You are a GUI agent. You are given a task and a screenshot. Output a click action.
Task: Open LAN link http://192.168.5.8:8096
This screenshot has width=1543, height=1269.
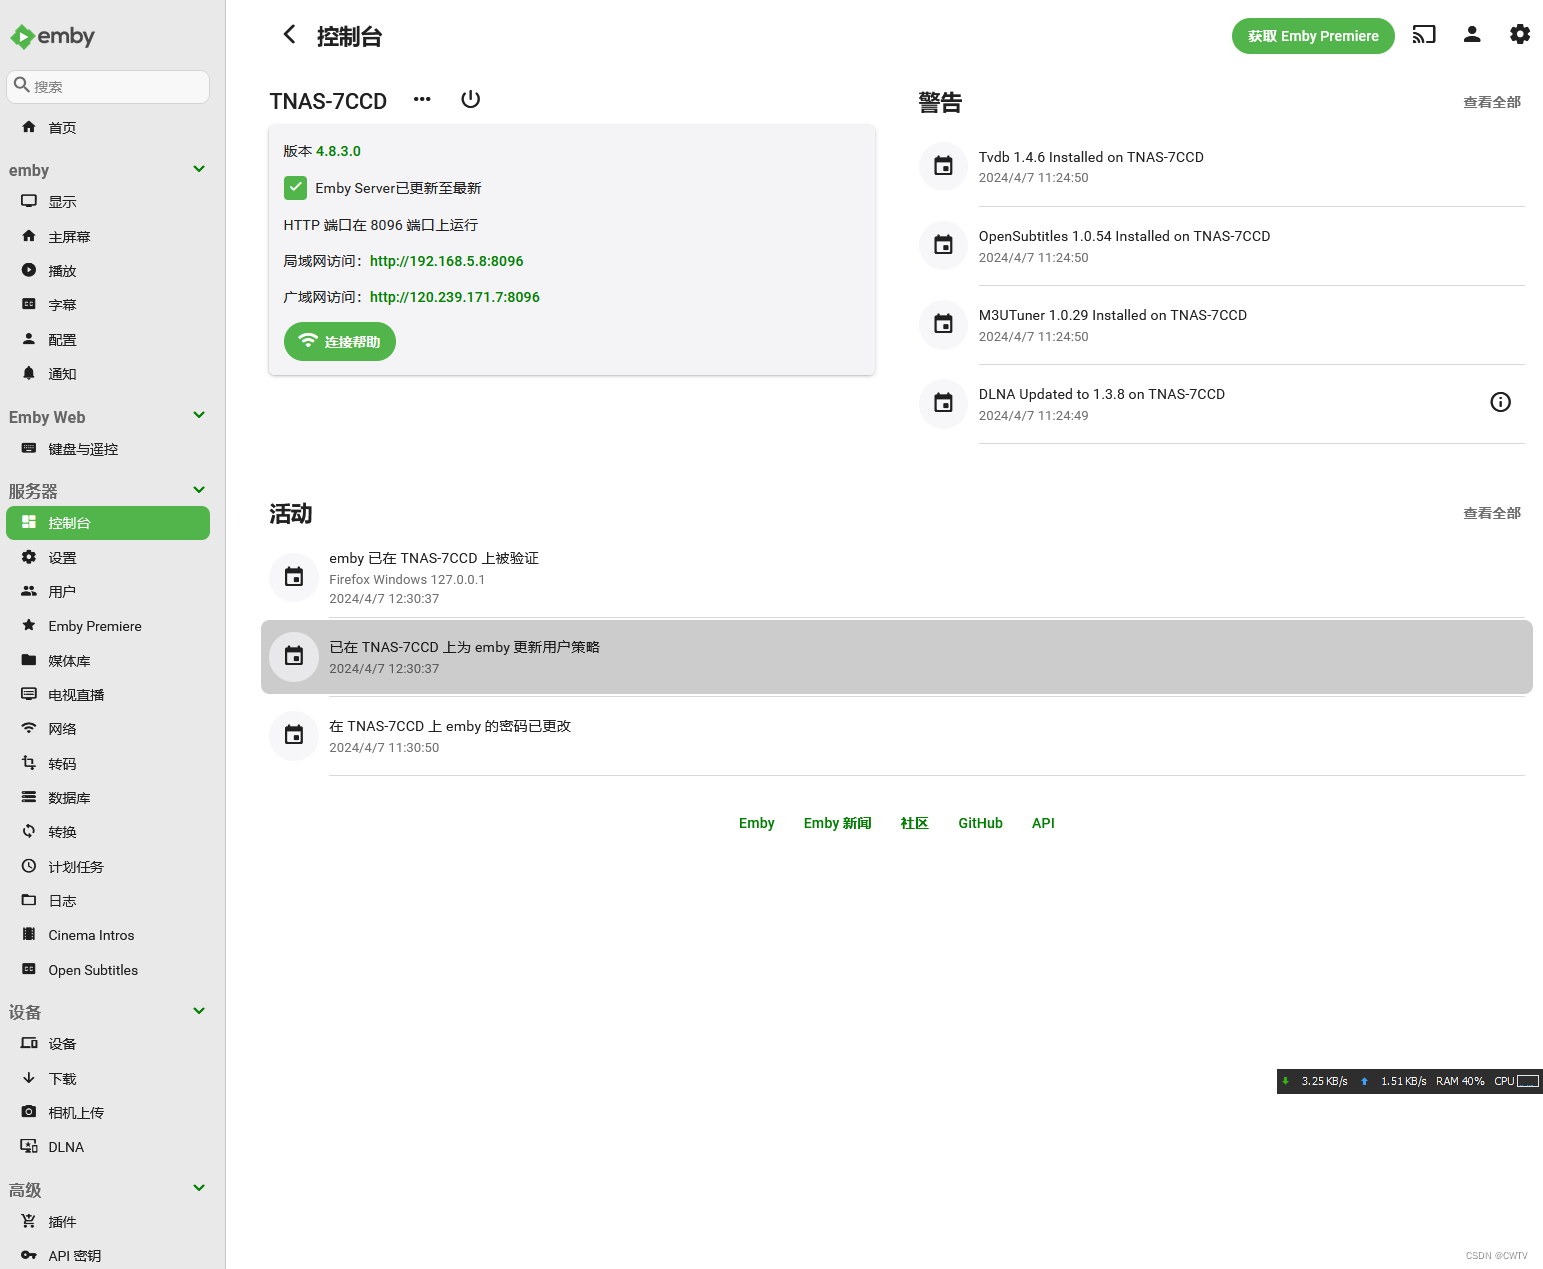pyautogui.click(x=447, y=261)
